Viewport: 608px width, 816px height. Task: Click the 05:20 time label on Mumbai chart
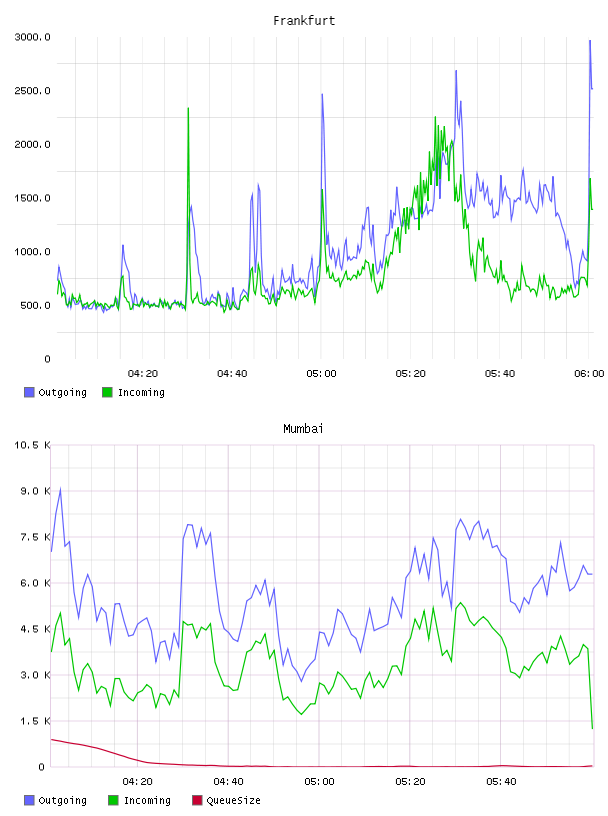coord(410,782)
